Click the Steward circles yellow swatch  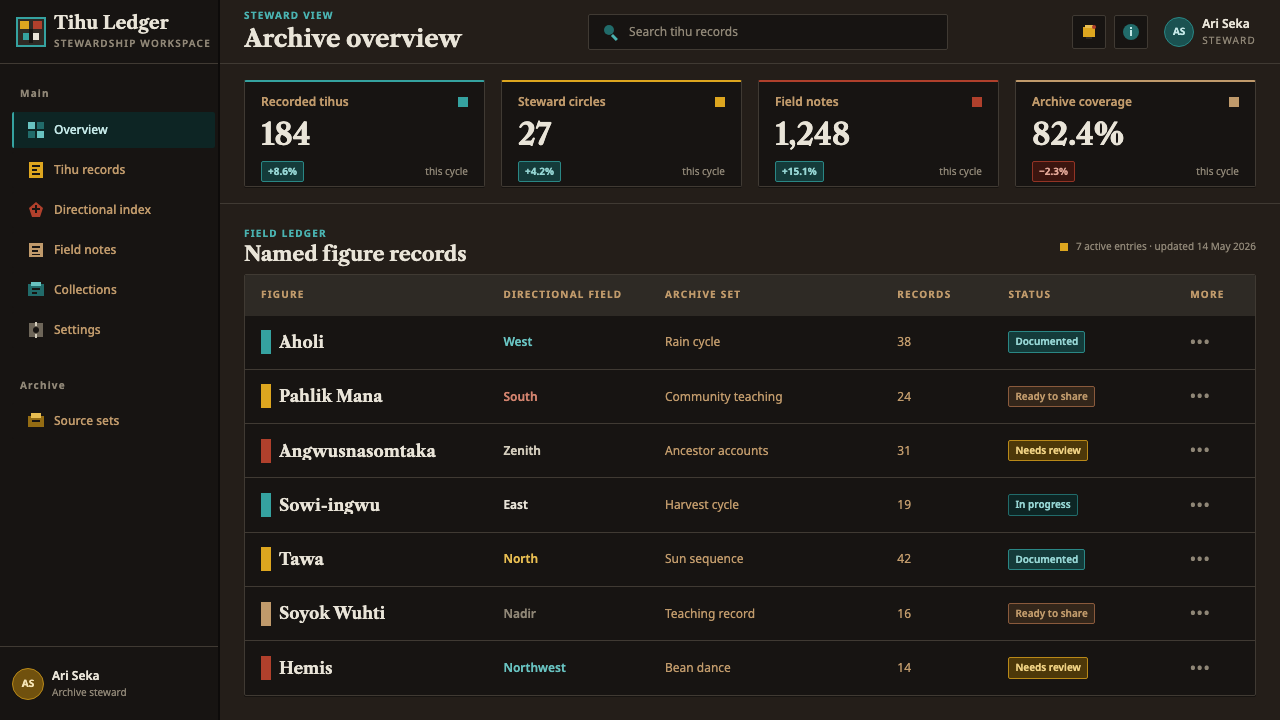coord(720,102)
